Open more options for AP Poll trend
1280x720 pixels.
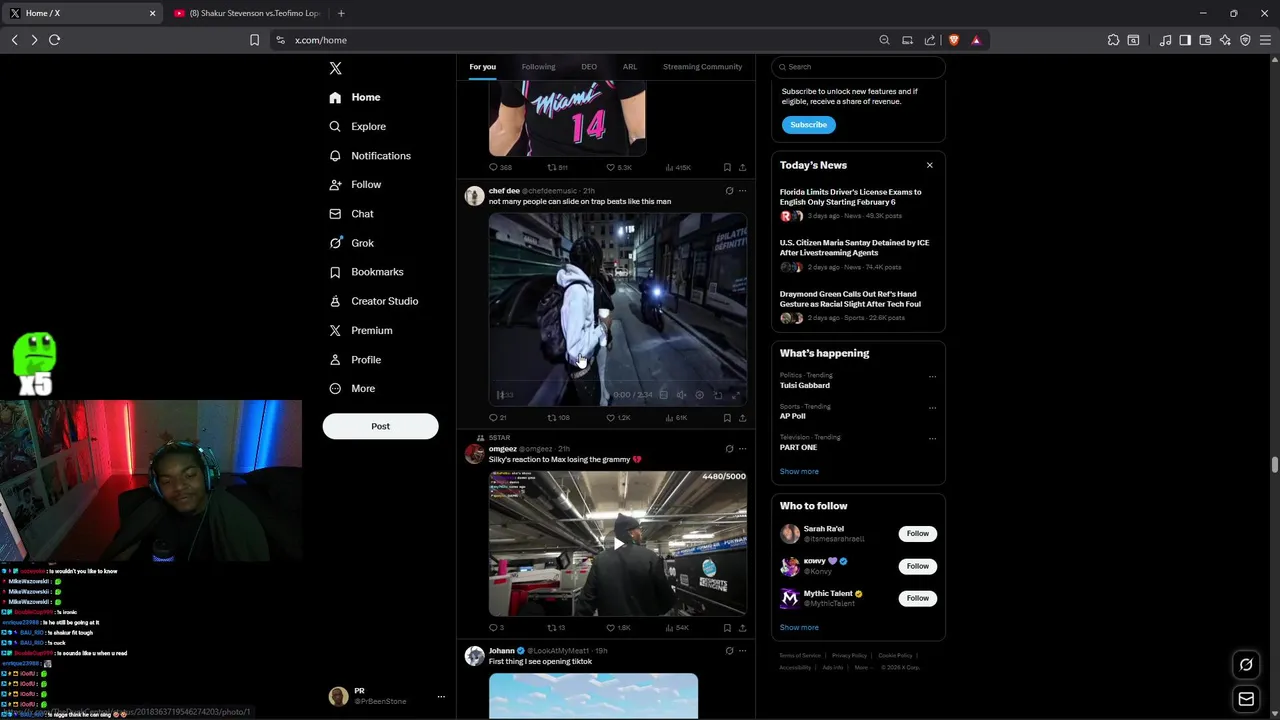932,408
